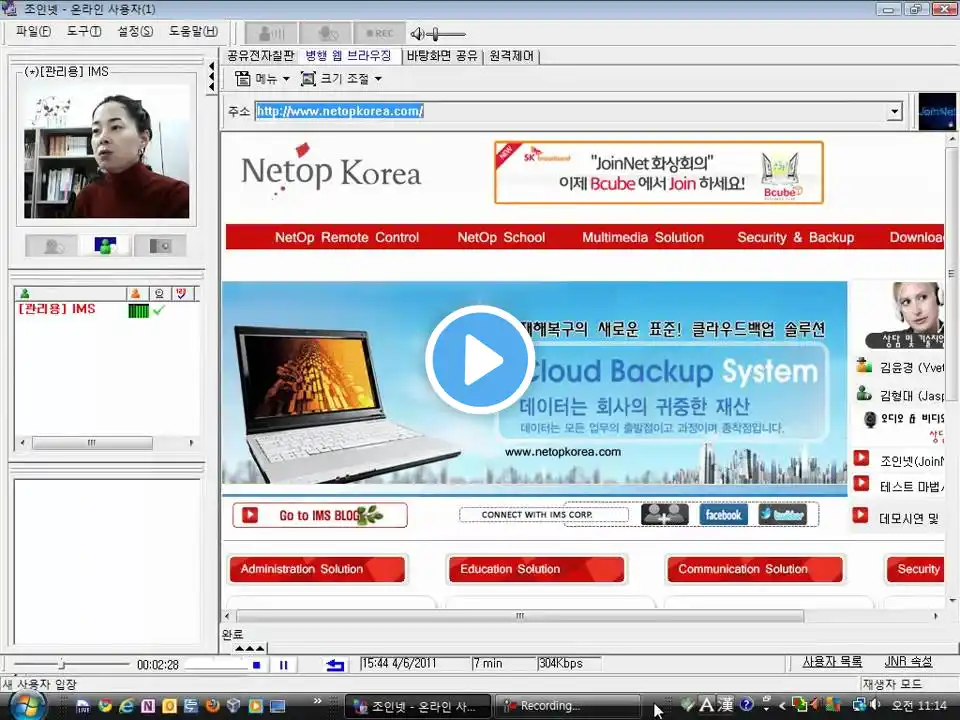Viewport: 960px width, 720px height.
Task: Click the webcam column header icon
Action: [x=159, y=294]
